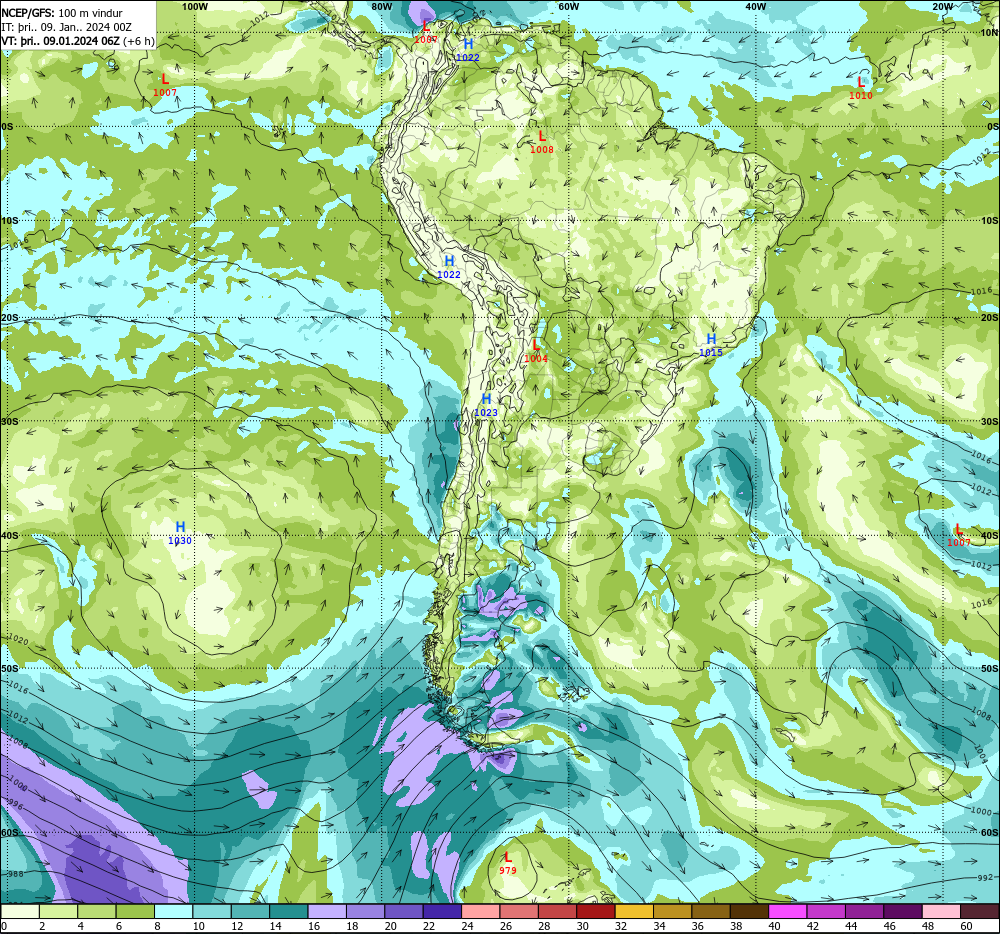Select the 992 isobar label
The height and width of the screenshot is (934, 1000).
pos(984,878)
